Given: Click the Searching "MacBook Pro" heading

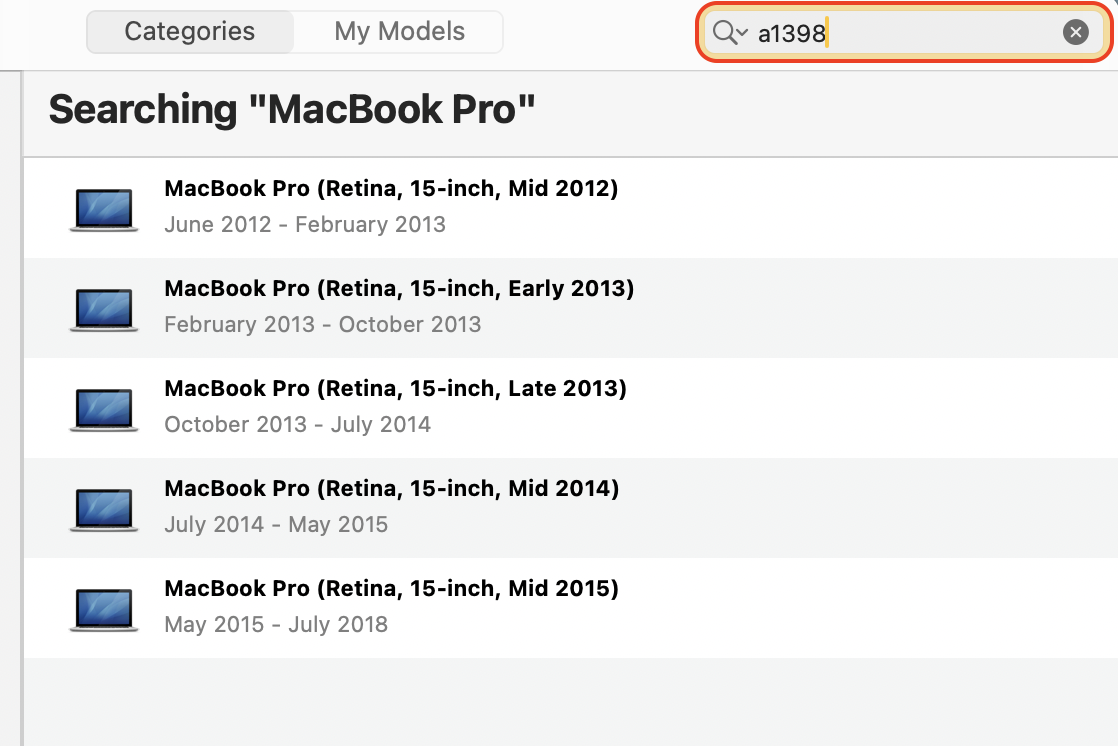Looking at the screenshot, I should pos(292,109).
